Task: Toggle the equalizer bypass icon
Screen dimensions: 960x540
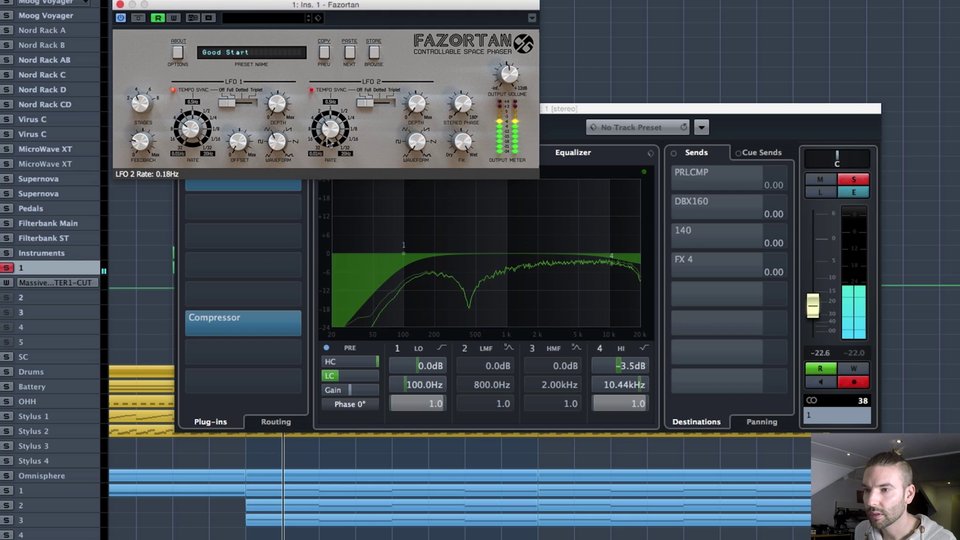Action: pyautogui.click(x=650, y=153)
